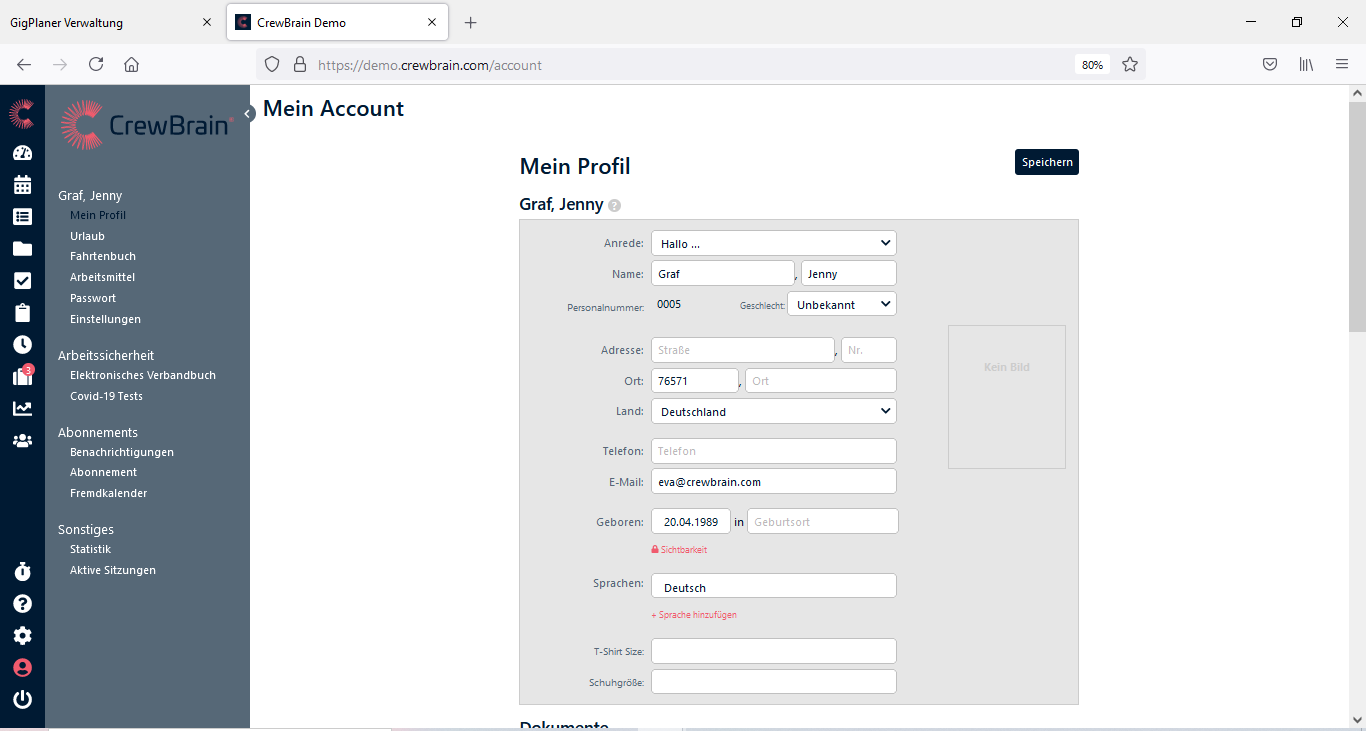
Task: Open the settings gear icon in sidebar
Action: [x=22, y=636]
